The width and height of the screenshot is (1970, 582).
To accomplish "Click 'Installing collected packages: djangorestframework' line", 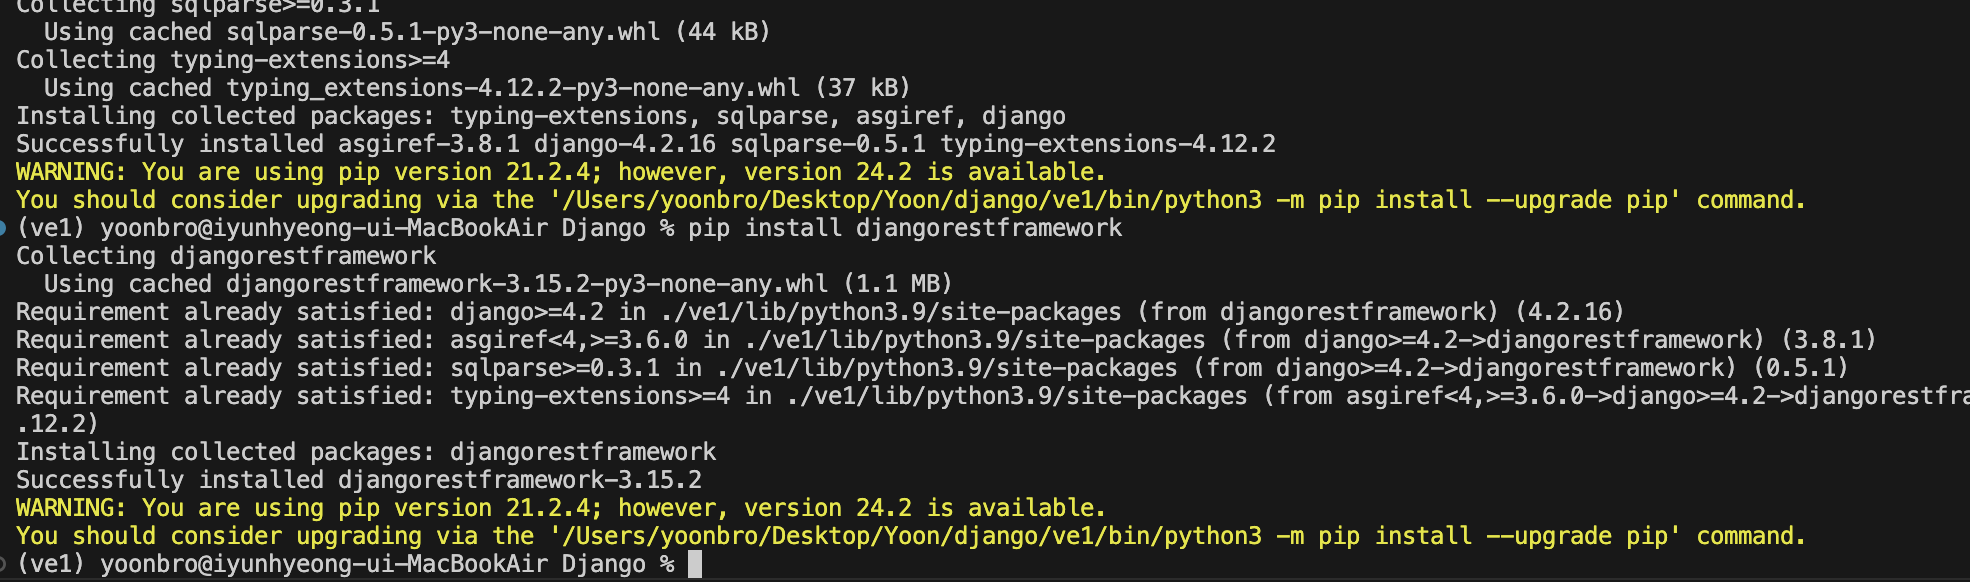I will [x=366, y=452].
